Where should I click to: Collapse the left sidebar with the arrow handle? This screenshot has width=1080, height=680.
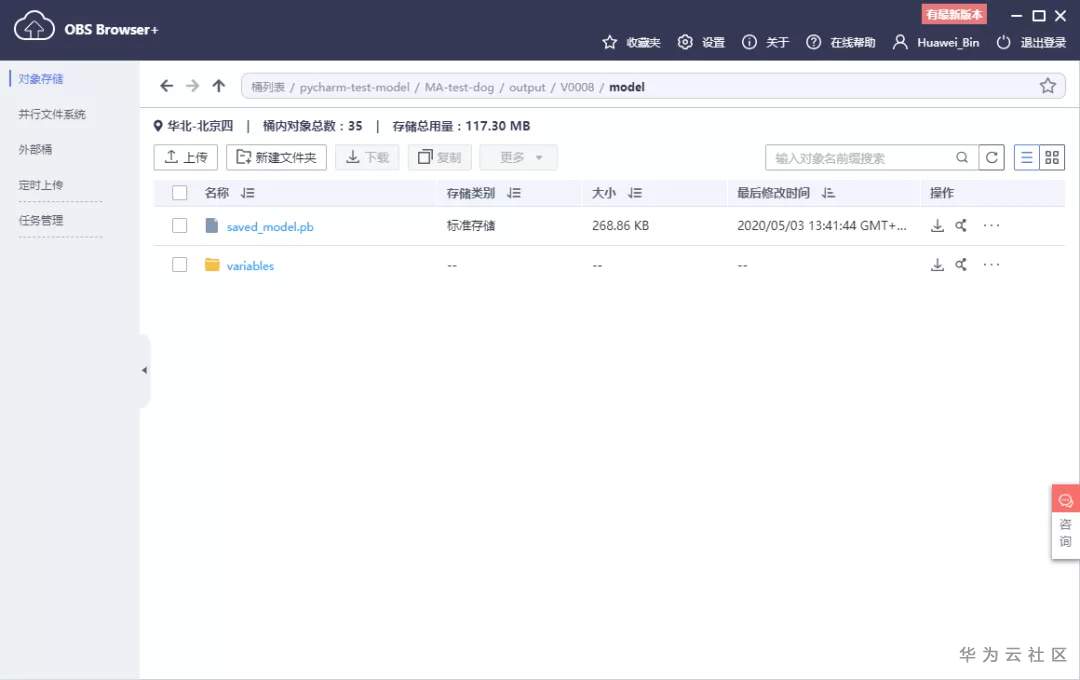[x=145, y=371]
